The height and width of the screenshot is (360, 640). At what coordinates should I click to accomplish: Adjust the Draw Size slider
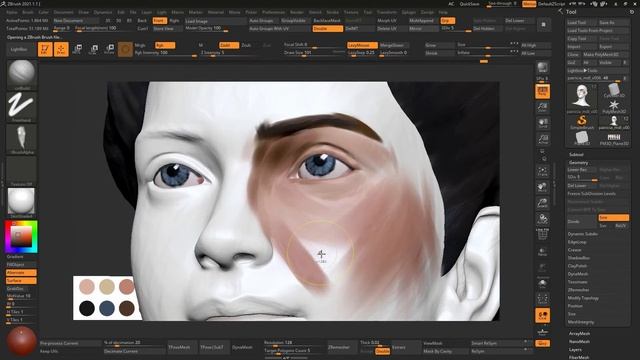click(313, 53)
